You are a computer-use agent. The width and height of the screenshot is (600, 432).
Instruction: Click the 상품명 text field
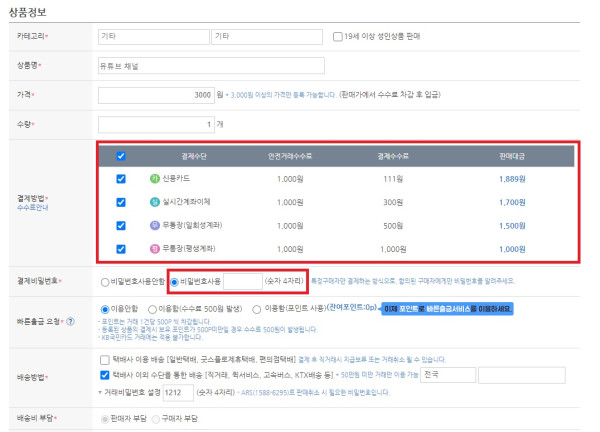(211, 66)
